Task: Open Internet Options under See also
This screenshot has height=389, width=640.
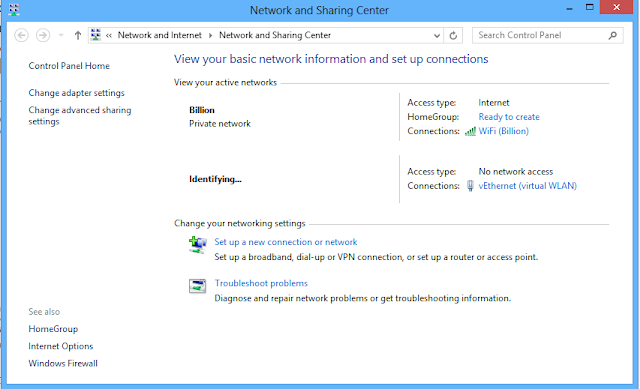Action: coord(61,346)
